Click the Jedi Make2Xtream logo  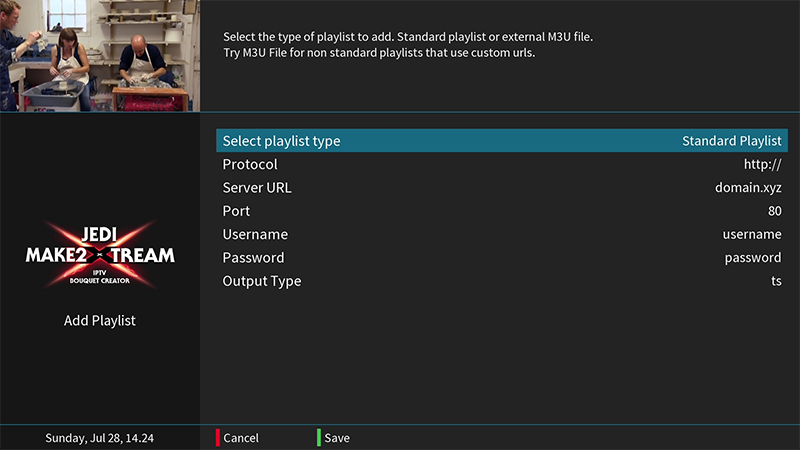click(100, 256)
